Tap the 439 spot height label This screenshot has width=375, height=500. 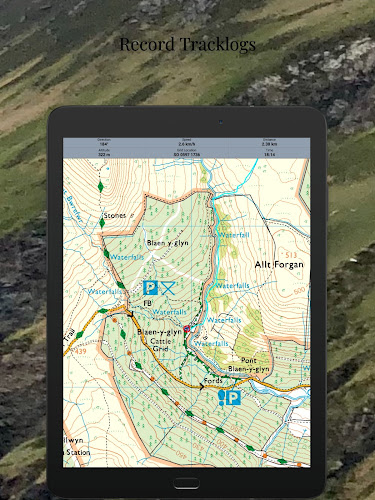tap(80, 351)
